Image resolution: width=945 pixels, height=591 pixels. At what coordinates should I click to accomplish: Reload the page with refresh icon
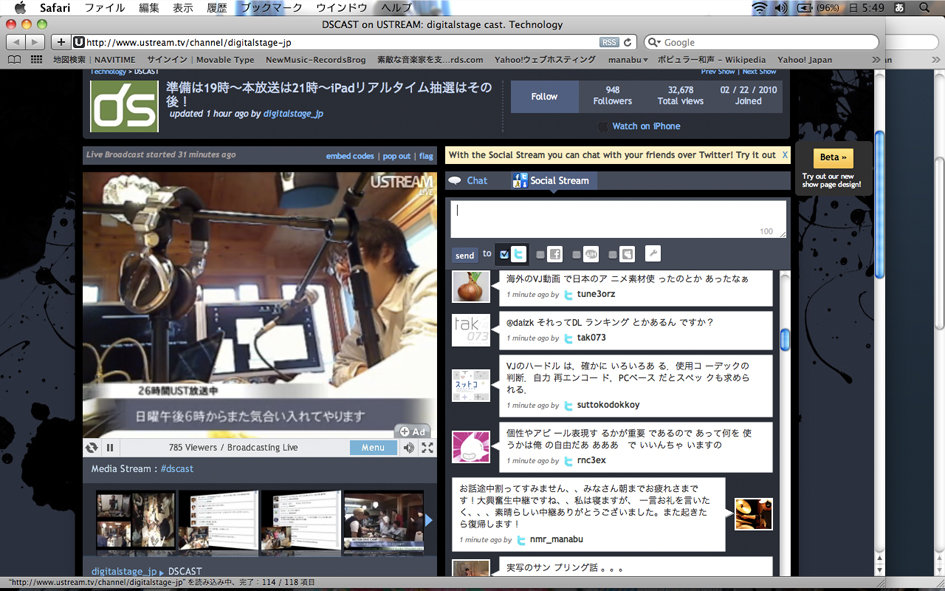point(627,42)
